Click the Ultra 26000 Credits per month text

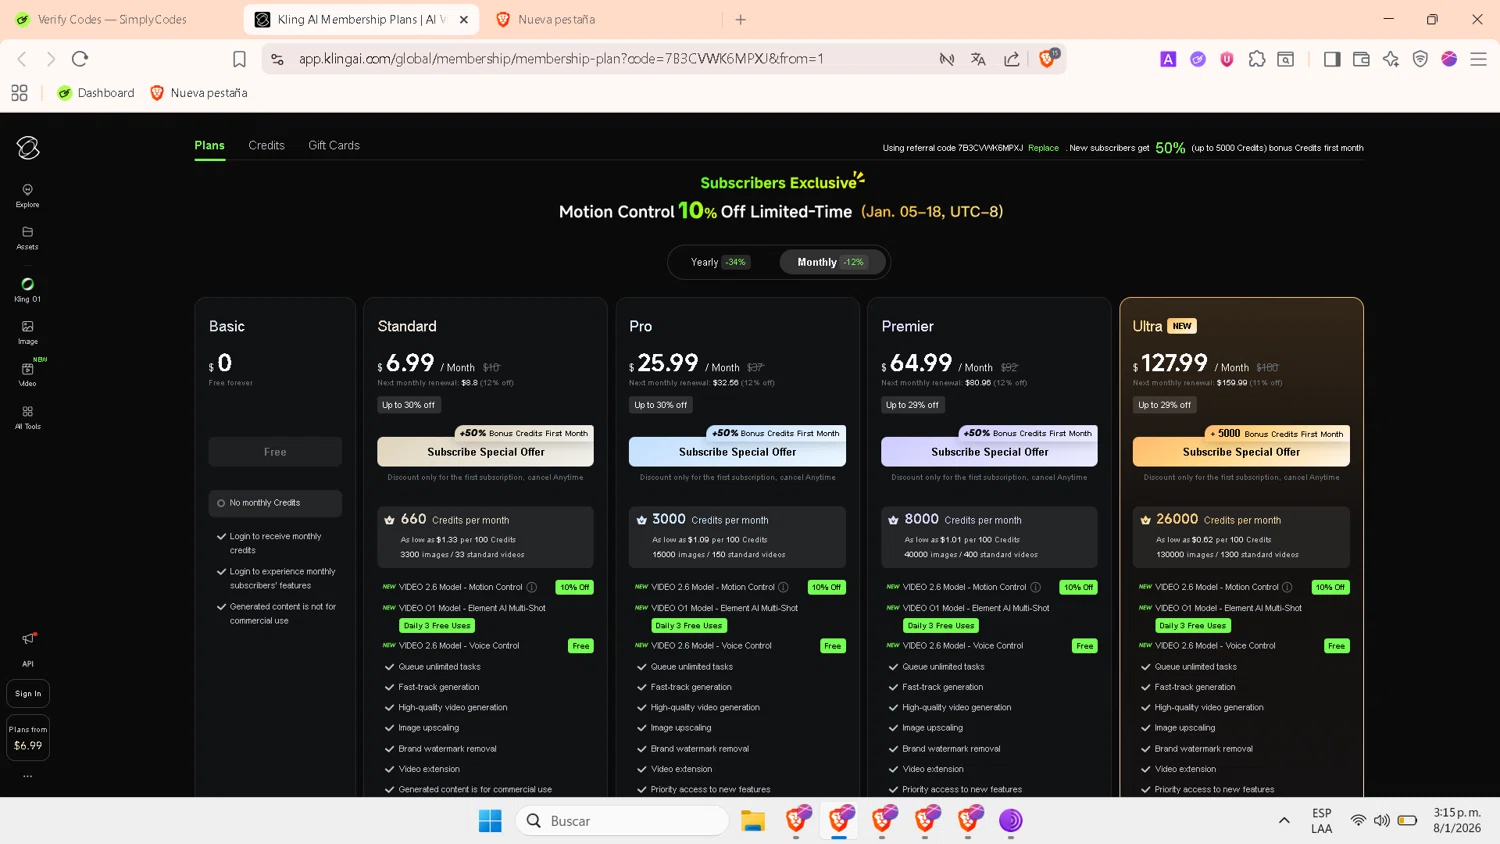tap(1218, 520)
